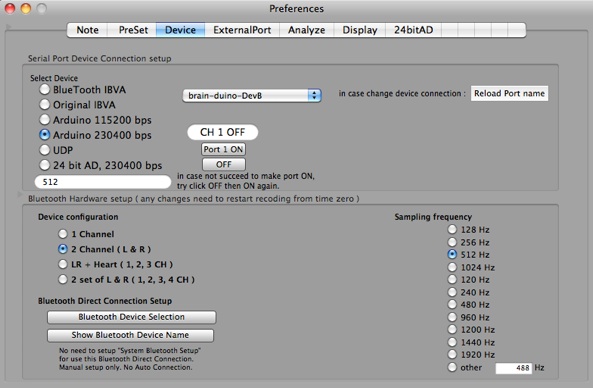593x388 pixels.
Task: Click the Reload Port name button
Action: point(509,93)
